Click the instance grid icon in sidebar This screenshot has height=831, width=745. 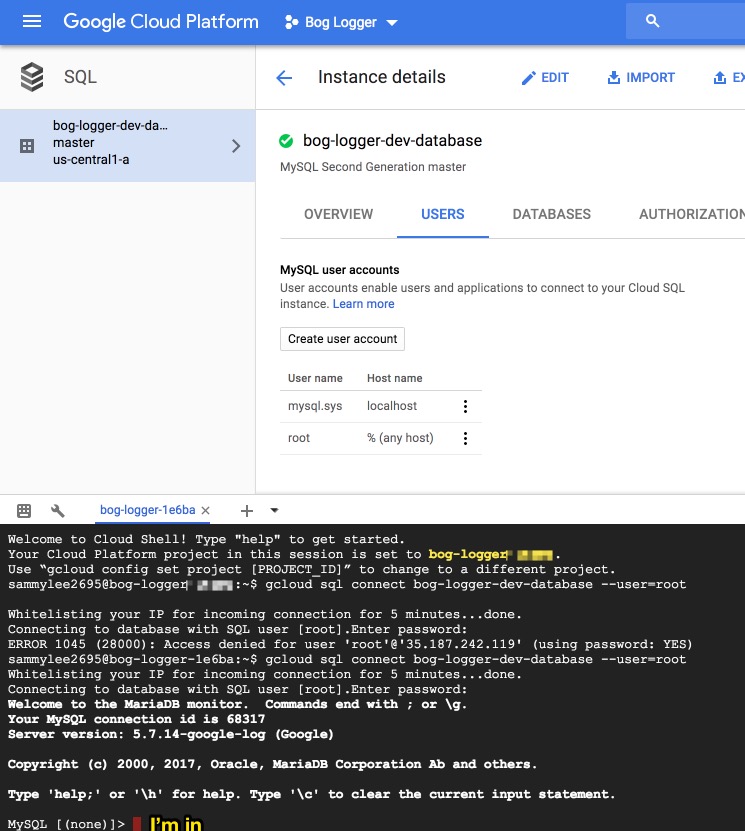coord(27,146)
